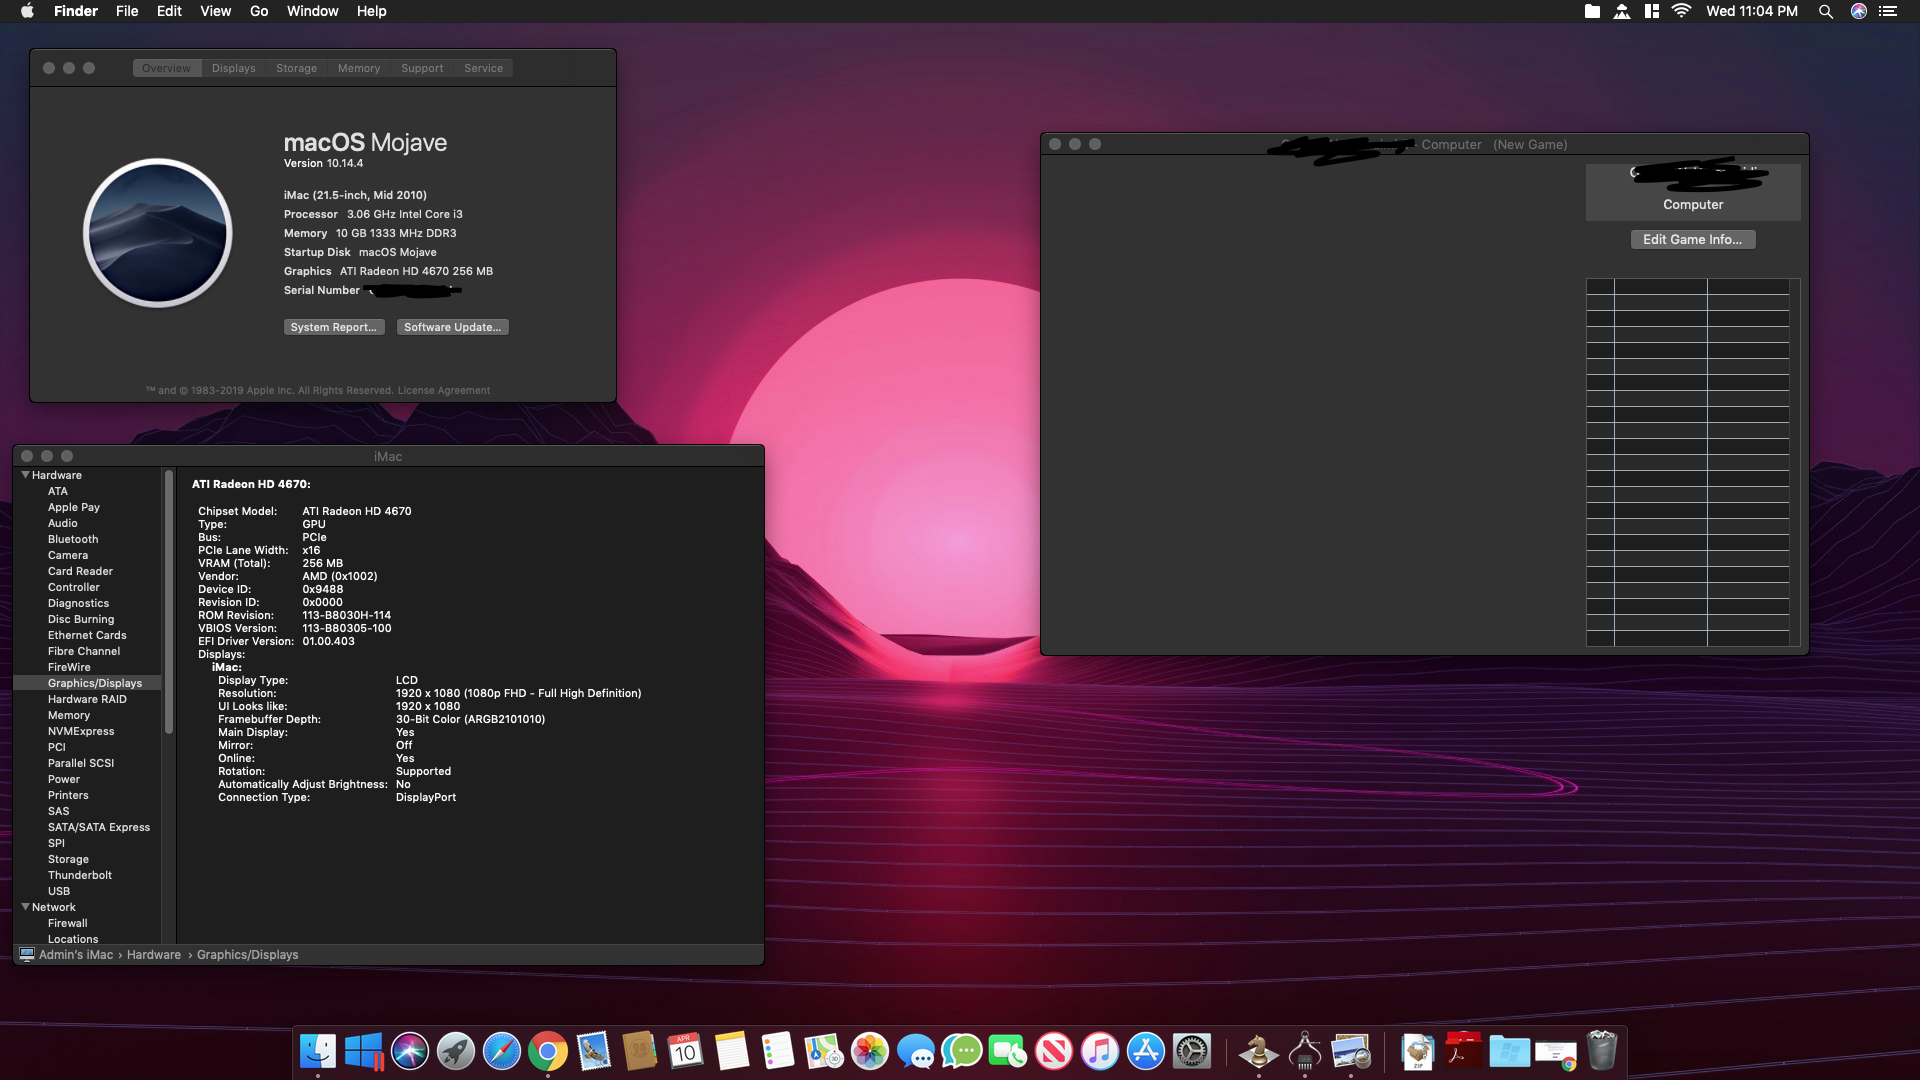
Task: Open Contacts book icon in dock
Action: pos(640,1051)
